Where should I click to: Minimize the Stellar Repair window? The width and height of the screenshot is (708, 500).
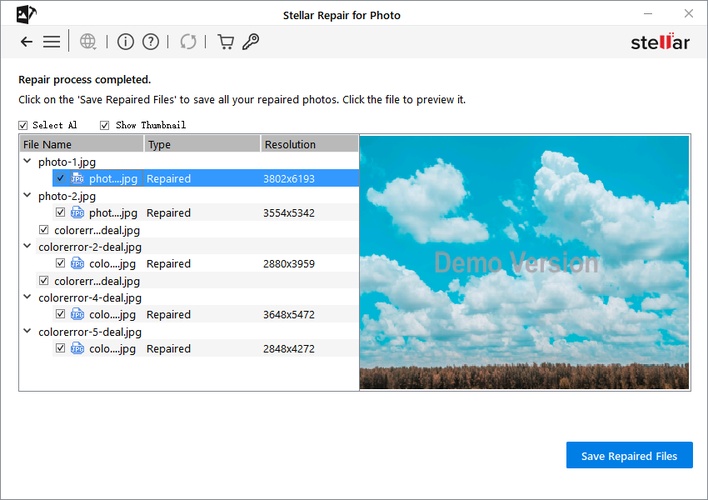648,14
